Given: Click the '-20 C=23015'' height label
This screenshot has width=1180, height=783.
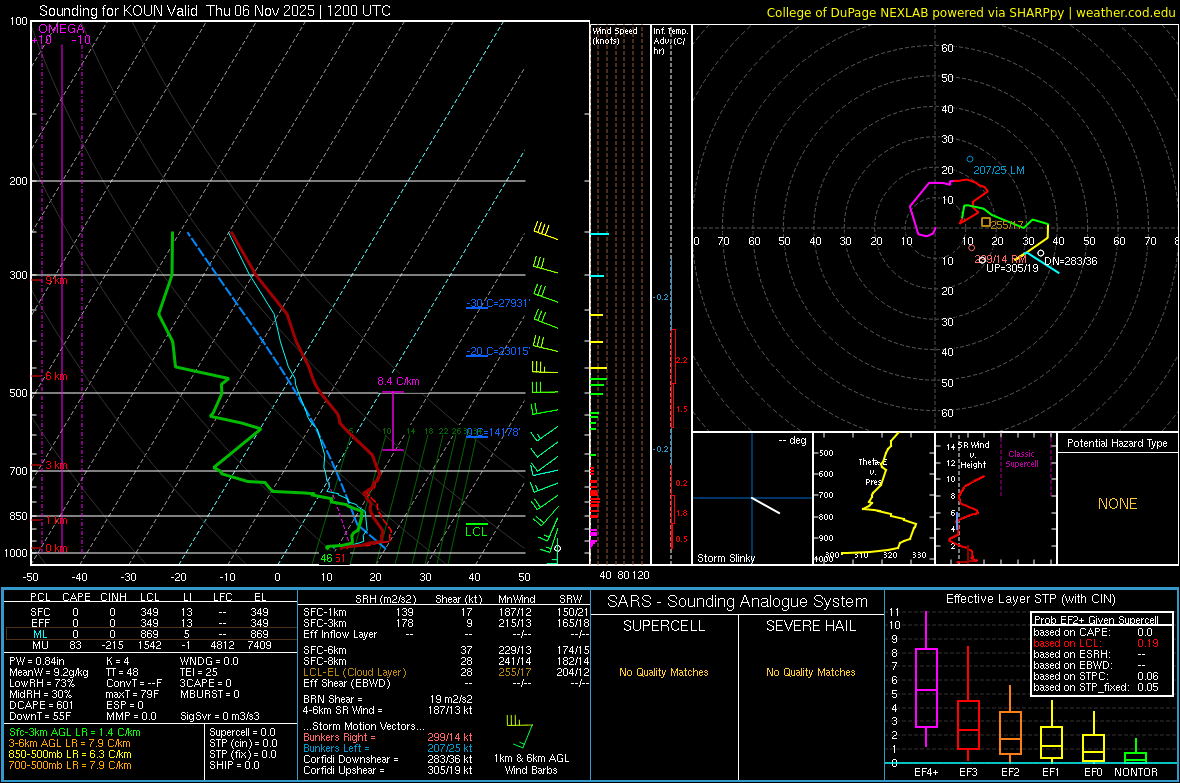Looking at the screenshot, I should 498,351.
